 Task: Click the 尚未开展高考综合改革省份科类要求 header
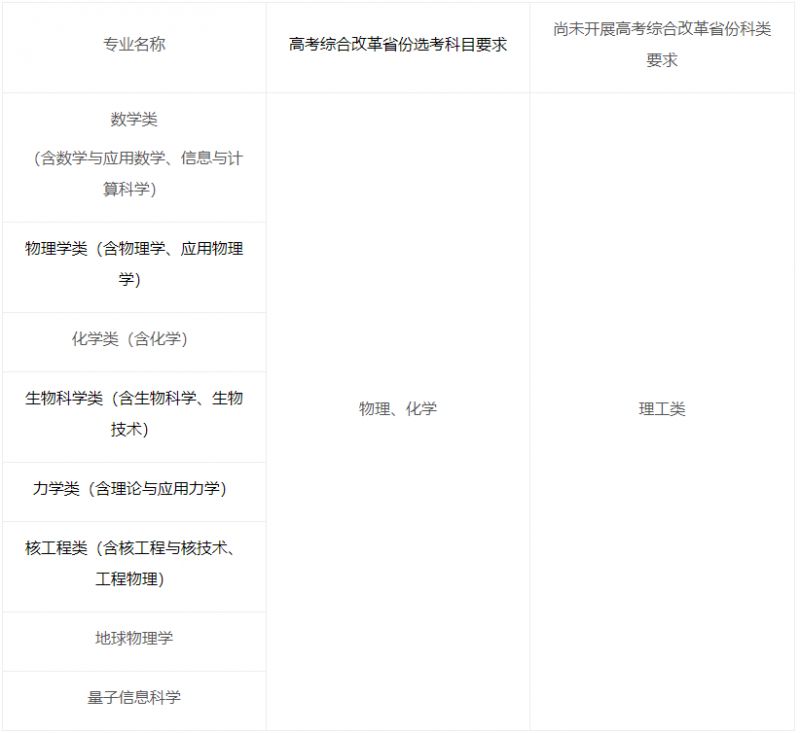[x=662, y=47]
